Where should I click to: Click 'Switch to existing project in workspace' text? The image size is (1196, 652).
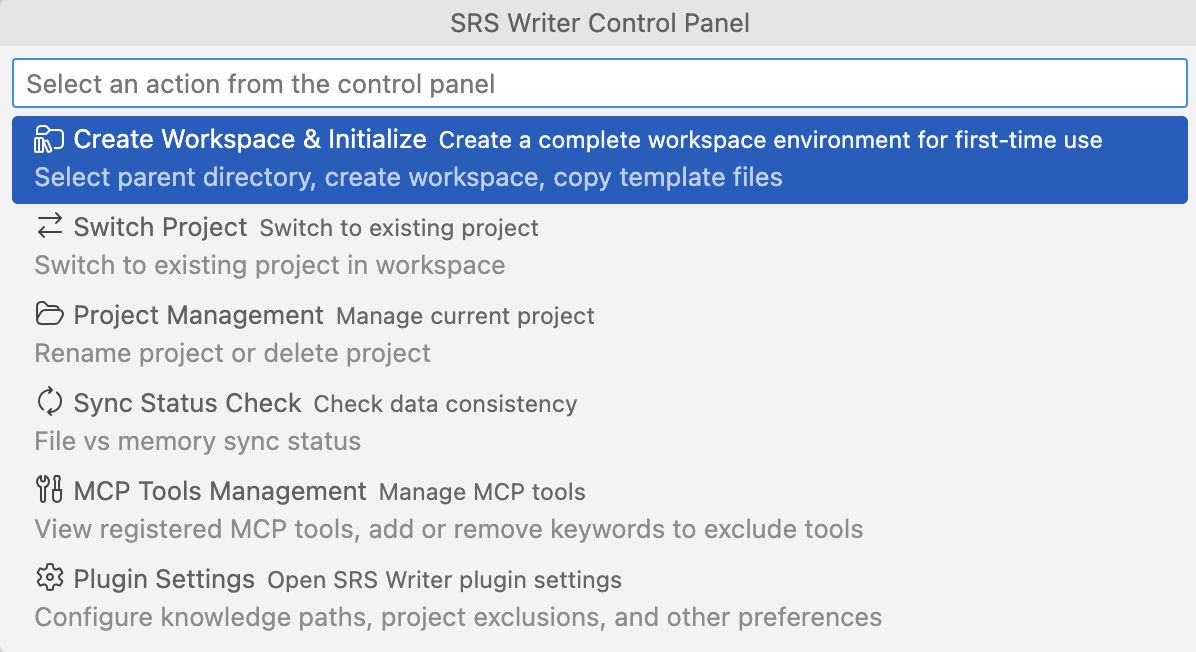click(270, 265)
